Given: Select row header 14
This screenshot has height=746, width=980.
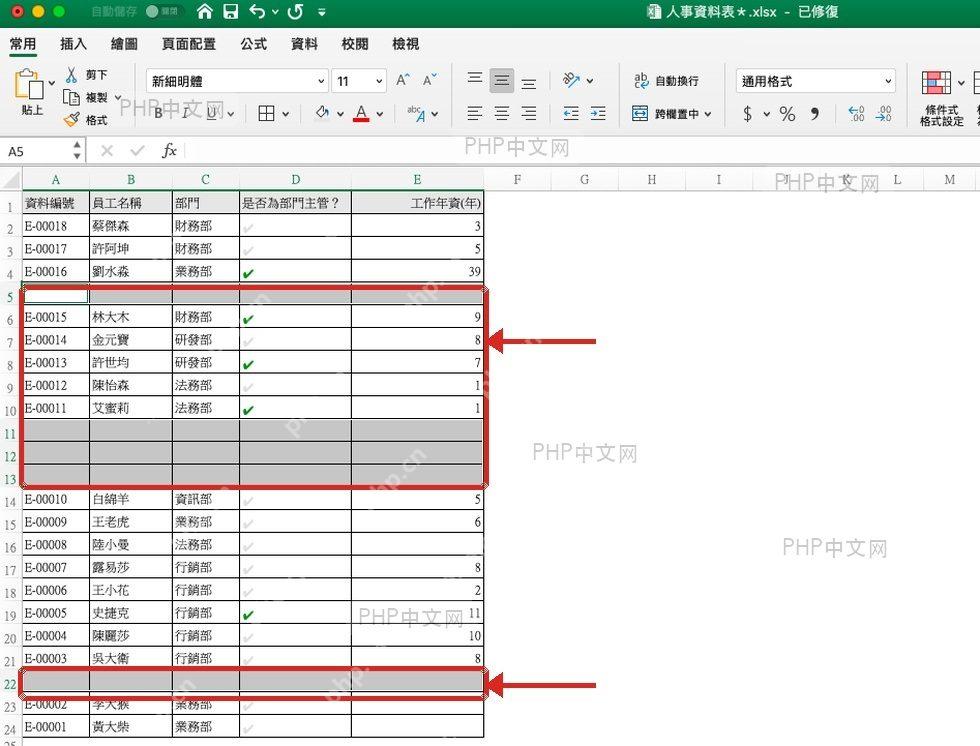Looking at the screenshot, I should pos(10,502).
